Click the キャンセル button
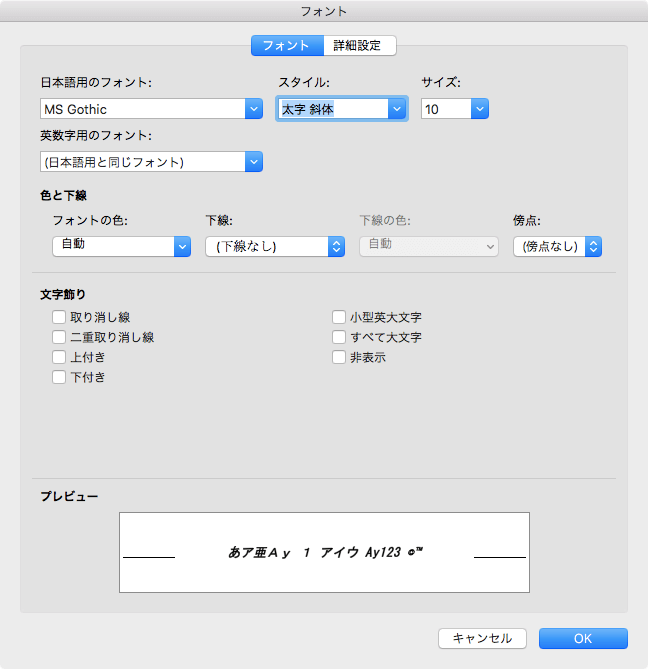Viewport: 648px width, 669px height. (x=482, y=638)
